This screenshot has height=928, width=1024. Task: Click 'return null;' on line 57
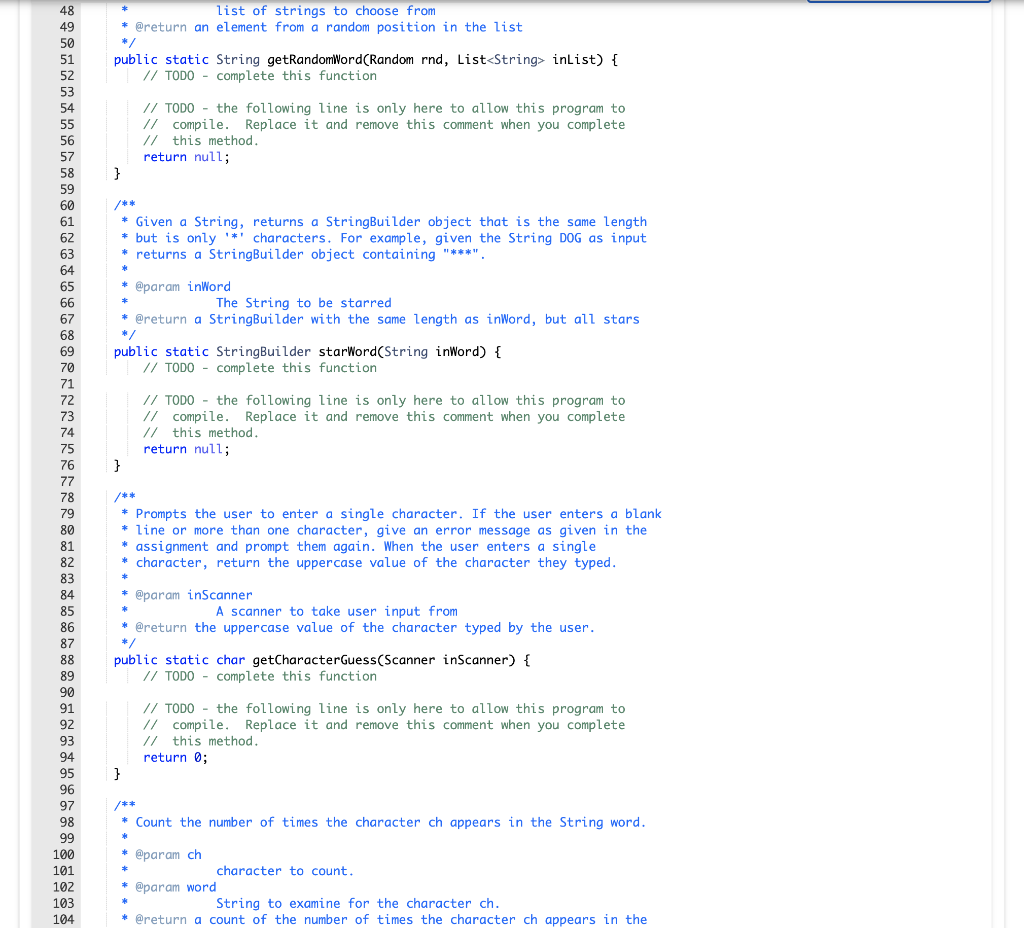187,157
